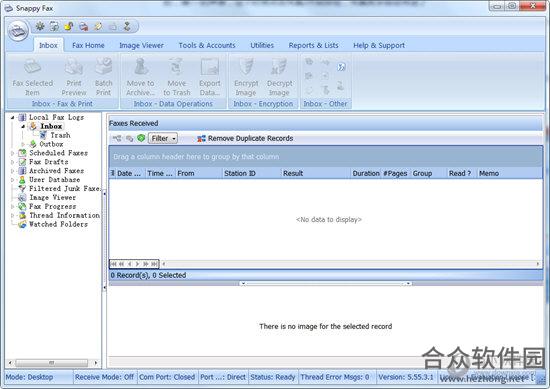Expand the Fax Drafts node
This screenshot has width=550, height=389.
(13, 162)
